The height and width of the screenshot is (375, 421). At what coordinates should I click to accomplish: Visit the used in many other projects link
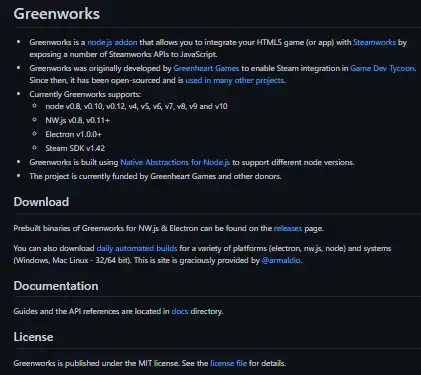[x=235, y=80]
